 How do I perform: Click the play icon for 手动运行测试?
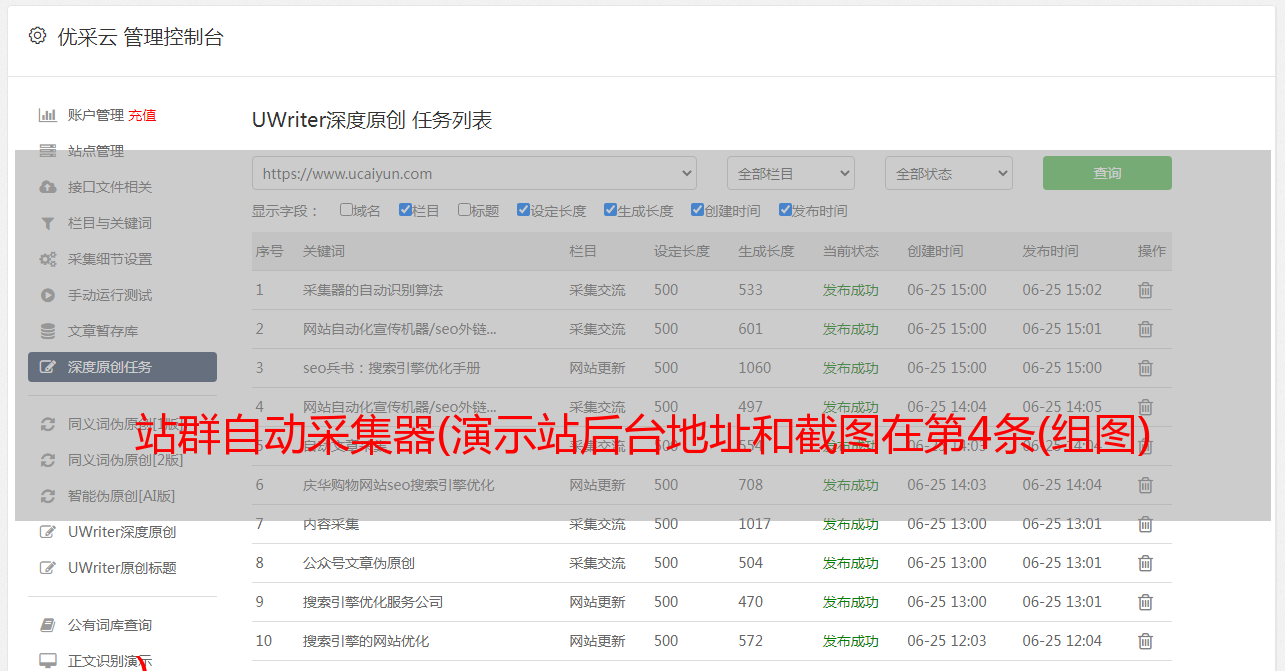tap(47, 295)
